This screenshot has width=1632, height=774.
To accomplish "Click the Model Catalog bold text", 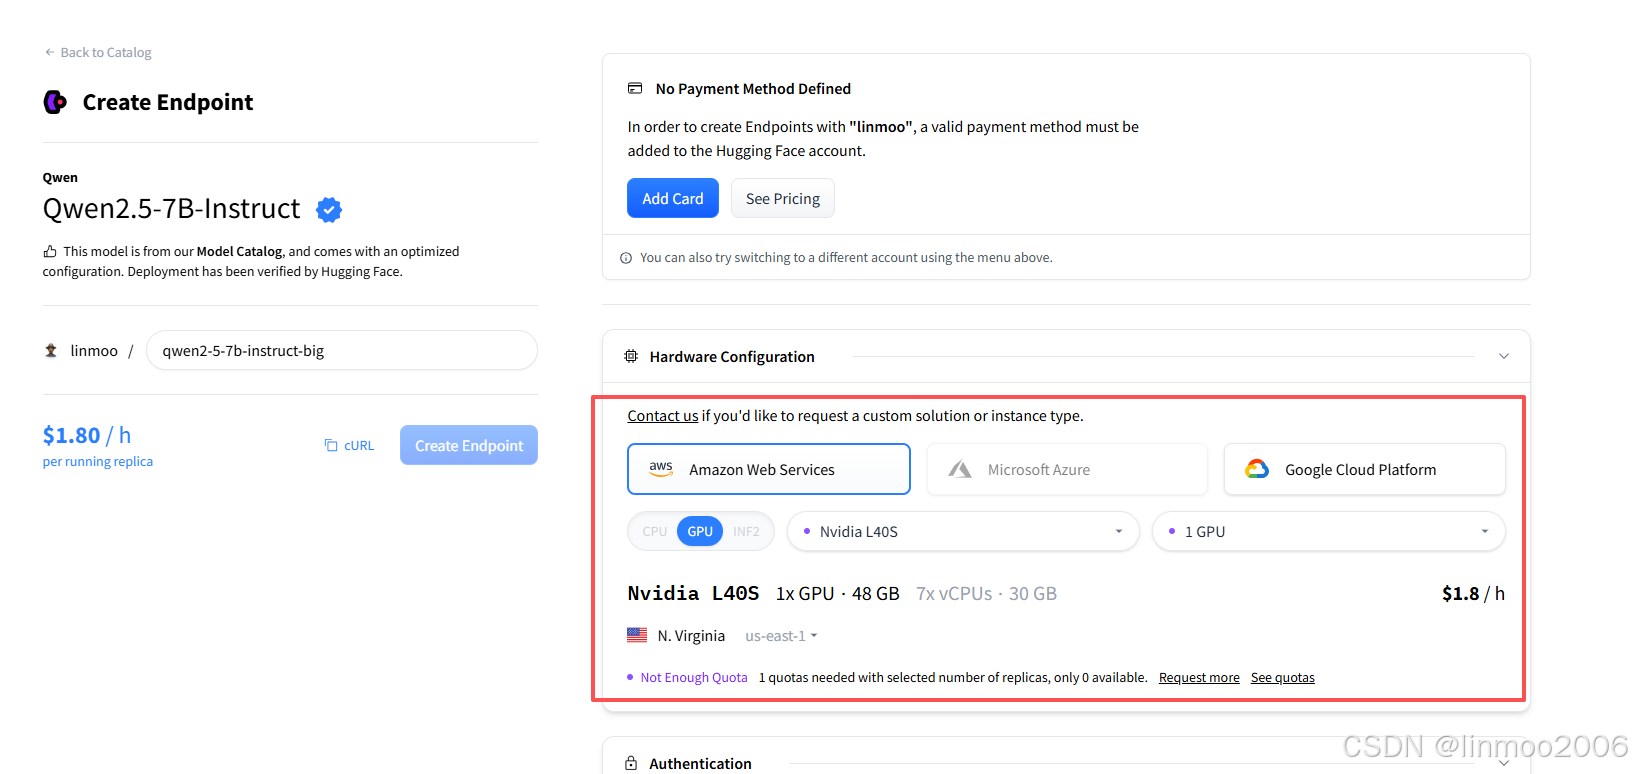I will 240,252.
